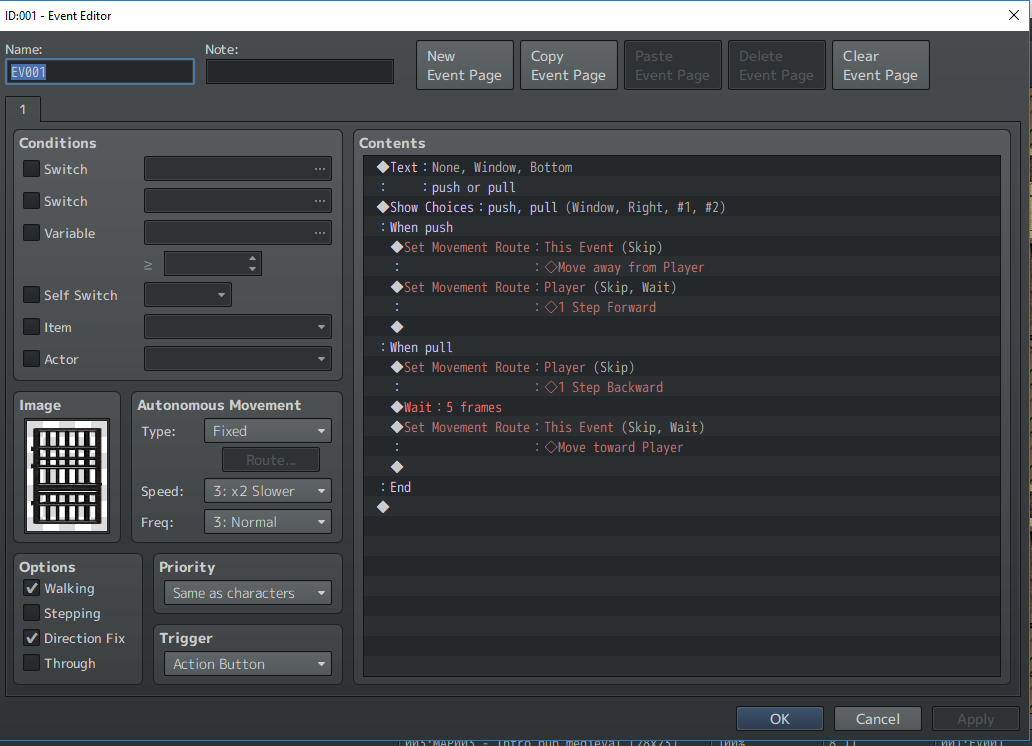
Task: Open second Switch selector ellipsis field
Action: click(238, 201)
